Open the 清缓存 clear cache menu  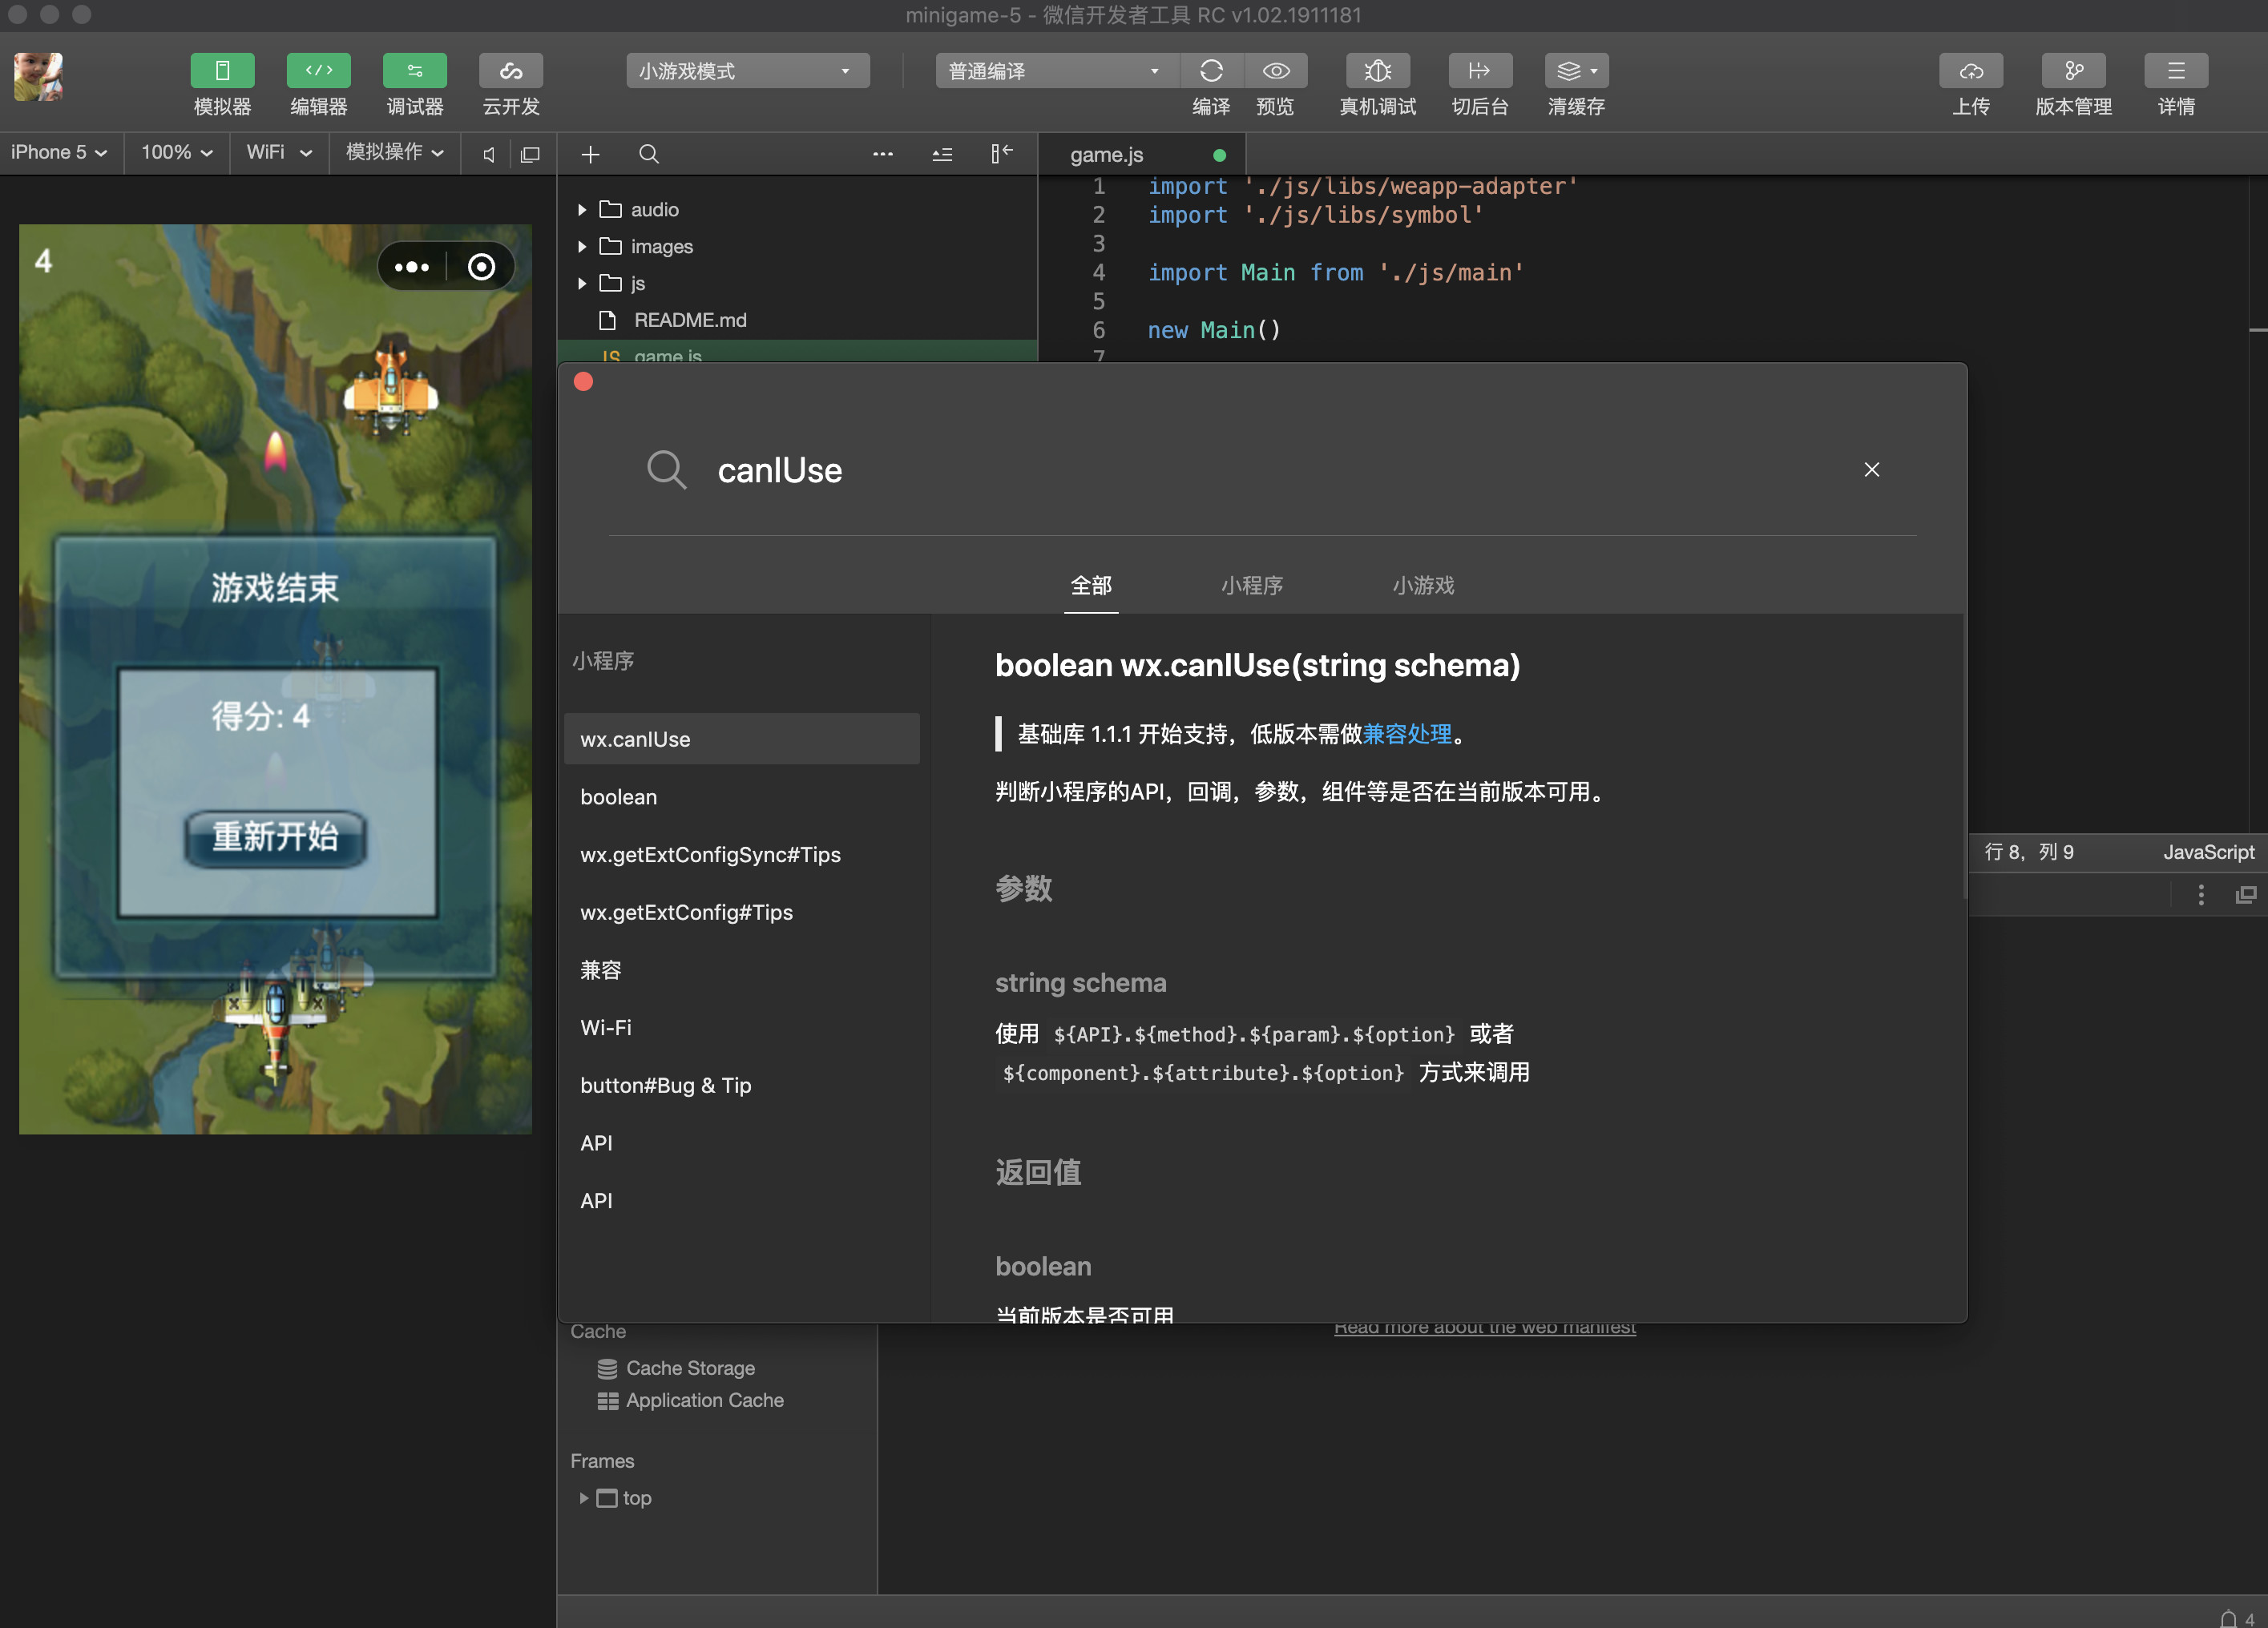pos(1576,71)
